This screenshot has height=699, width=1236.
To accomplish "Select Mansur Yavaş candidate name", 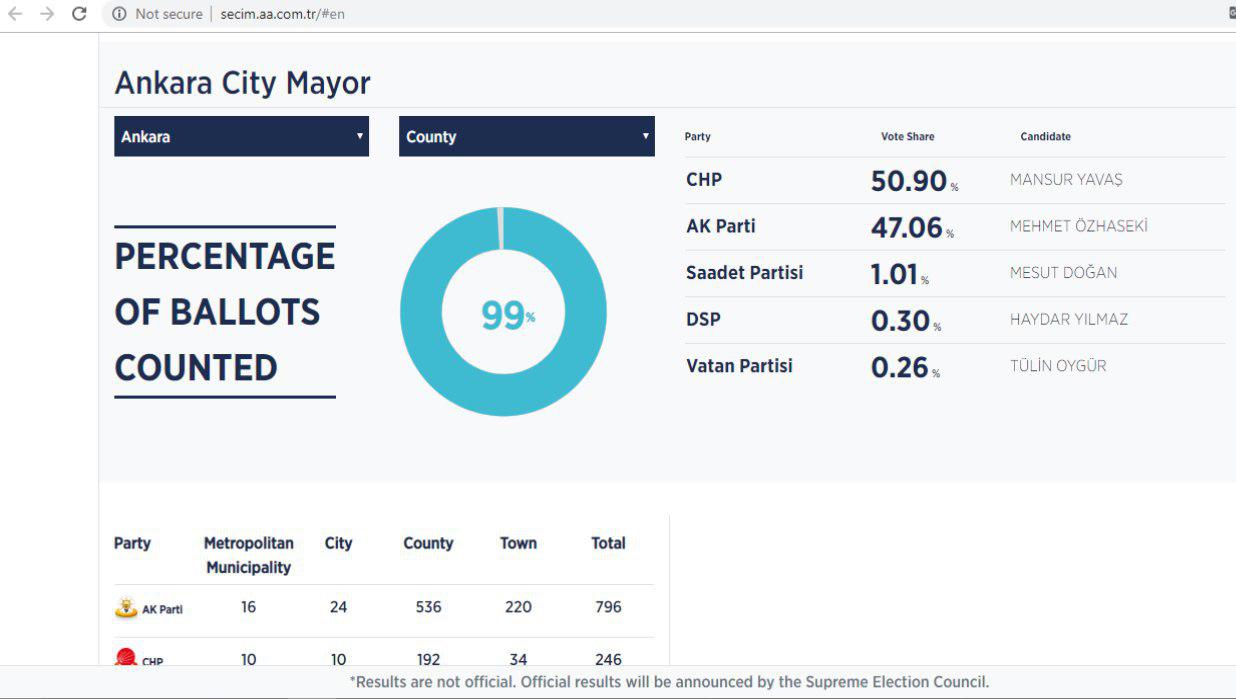I will coord(1066,180).
